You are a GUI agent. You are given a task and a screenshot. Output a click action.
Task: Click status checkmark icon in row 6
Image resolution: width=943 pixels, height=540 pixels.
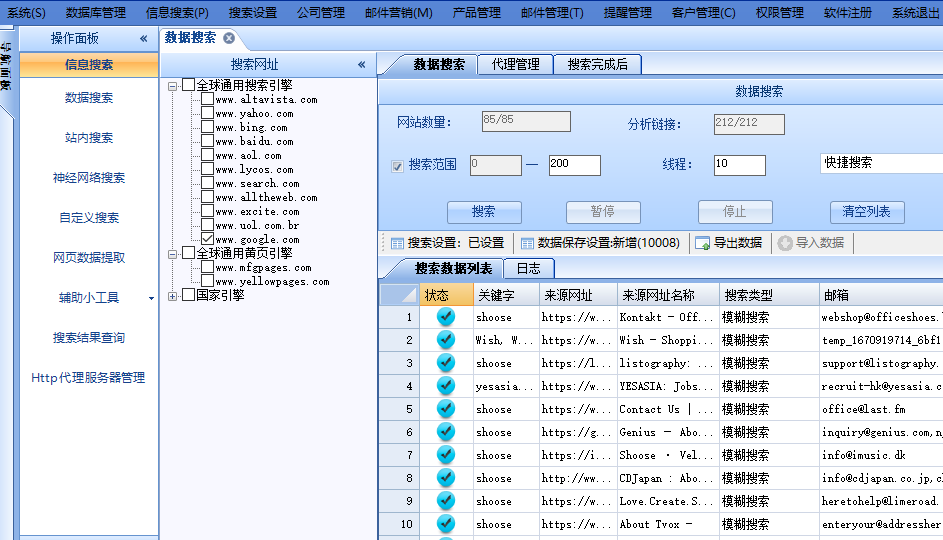point(446,432)
